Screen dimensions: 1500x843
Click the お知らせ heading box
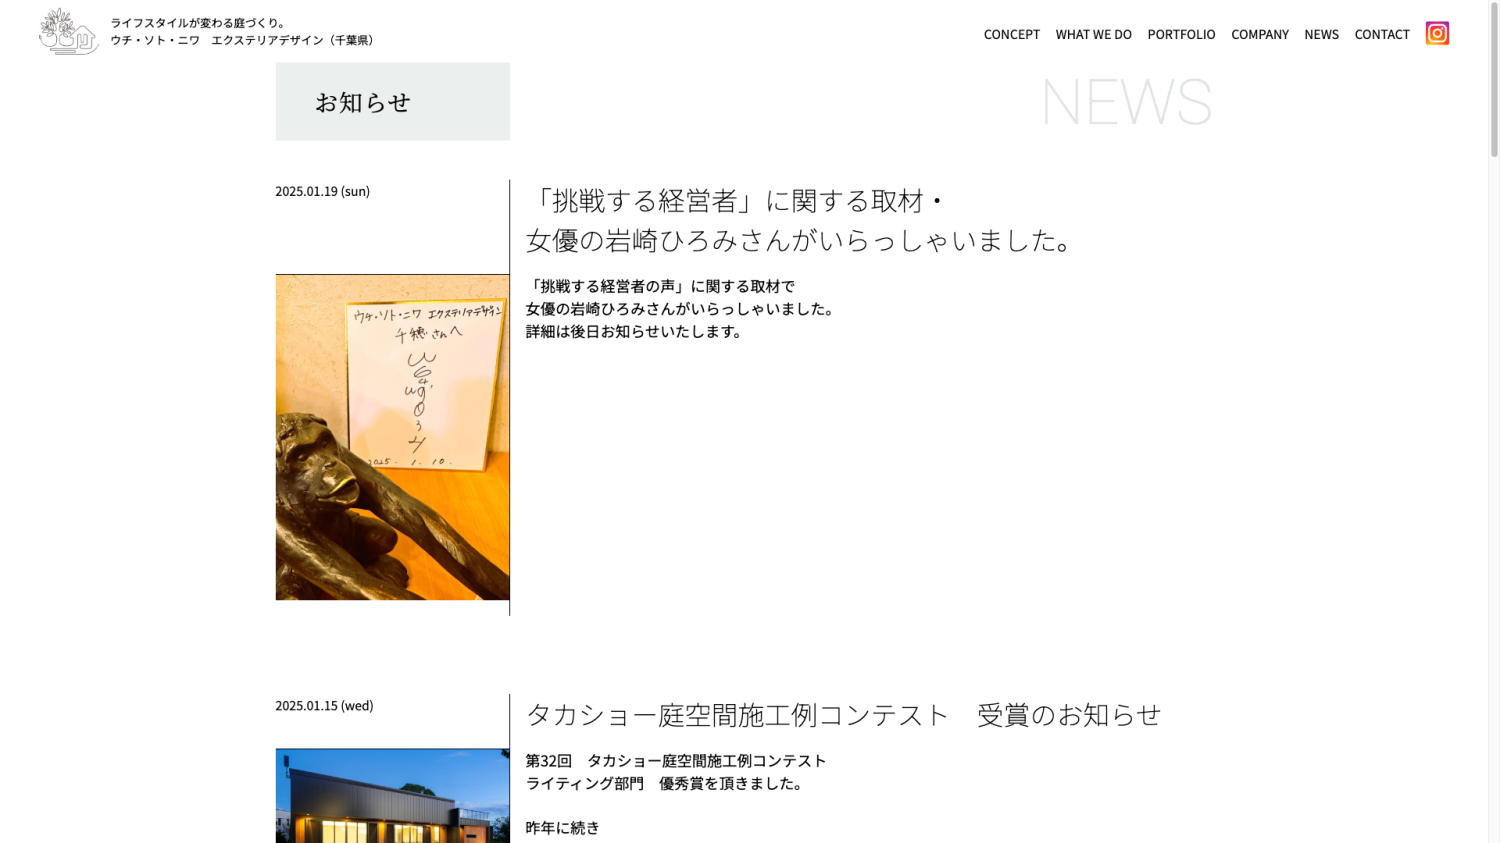tap(392, 102)
